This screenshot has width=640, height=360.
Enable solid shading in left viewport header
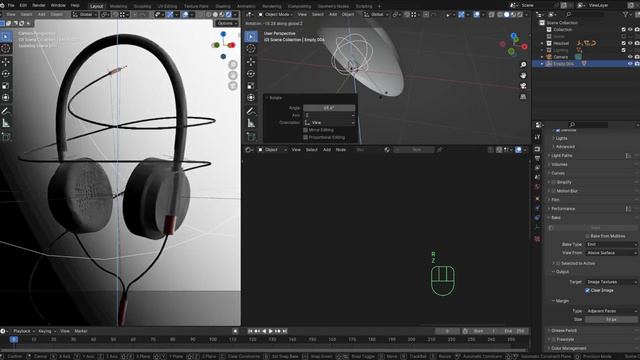coord(216,14)
